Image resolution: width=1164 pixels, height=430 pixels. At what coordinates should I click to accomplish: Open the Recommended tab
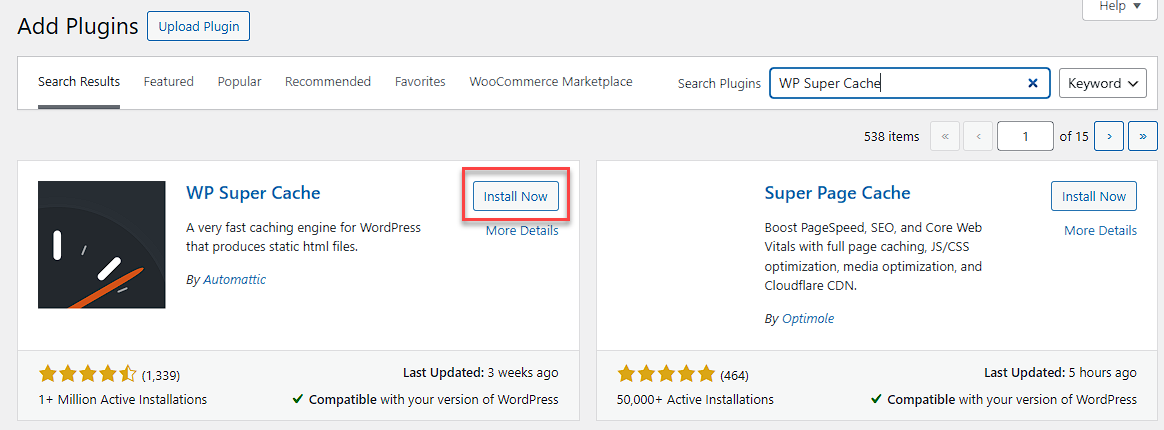tap(328, 82)
